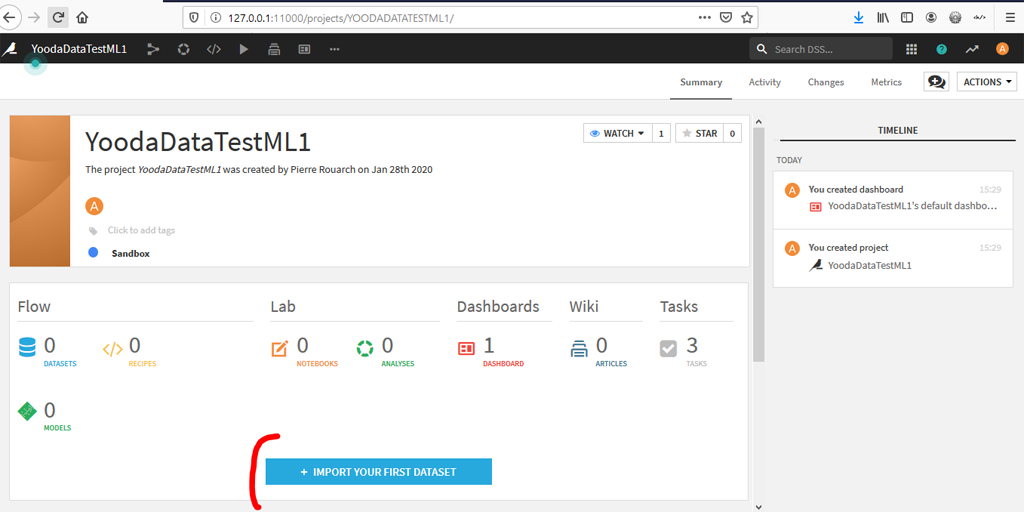Open the MODELS link
1024x512 pixels.
coord(57,428)
